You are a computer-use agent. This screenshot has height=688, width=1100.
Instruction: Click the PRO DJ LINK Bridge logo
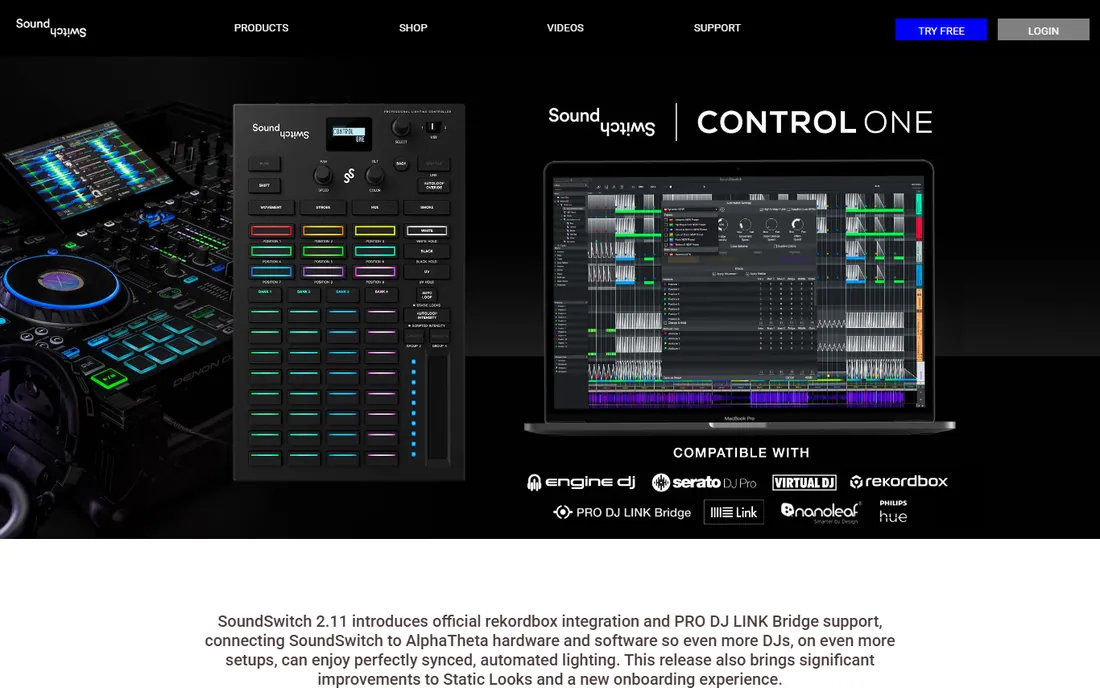[x=622, y=512]
